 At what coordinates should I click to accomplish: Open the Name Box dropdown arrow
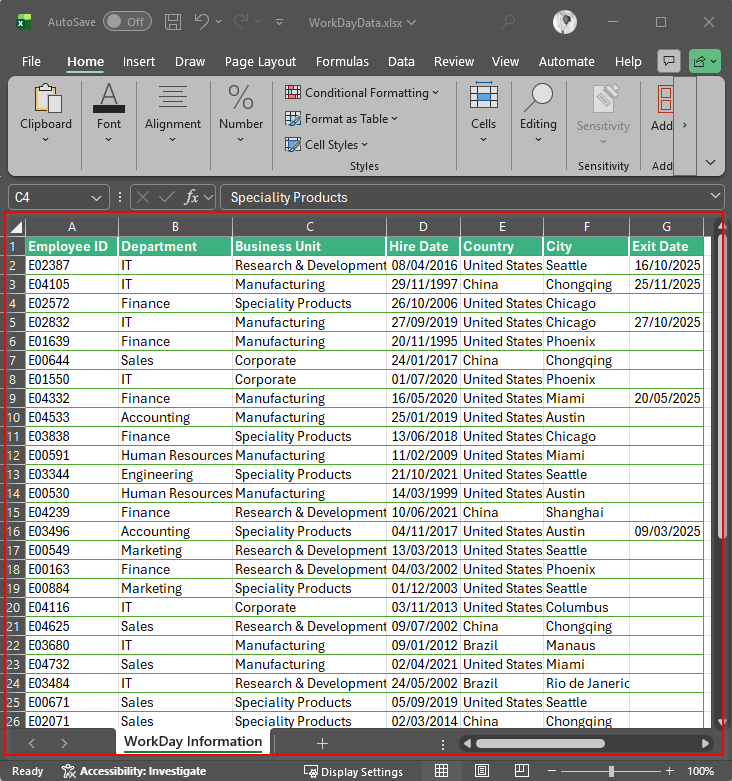tap(97, 198)
